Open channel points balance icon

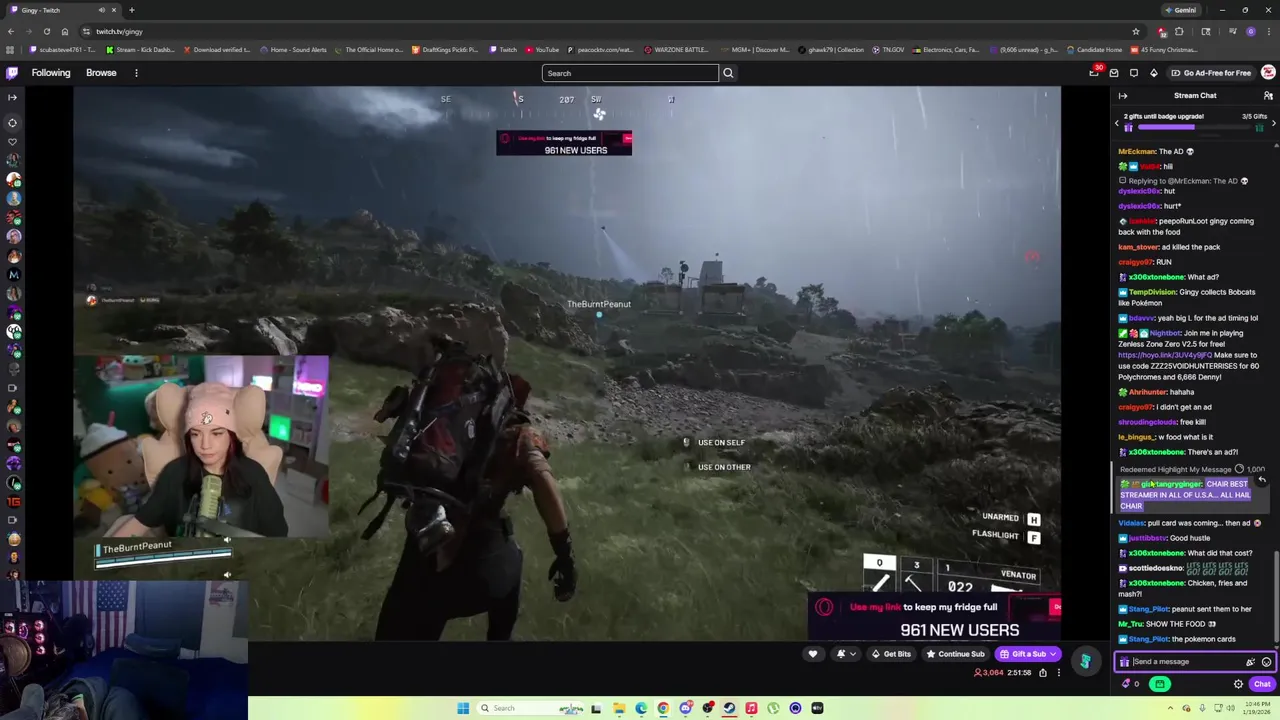click(1130, 684)
